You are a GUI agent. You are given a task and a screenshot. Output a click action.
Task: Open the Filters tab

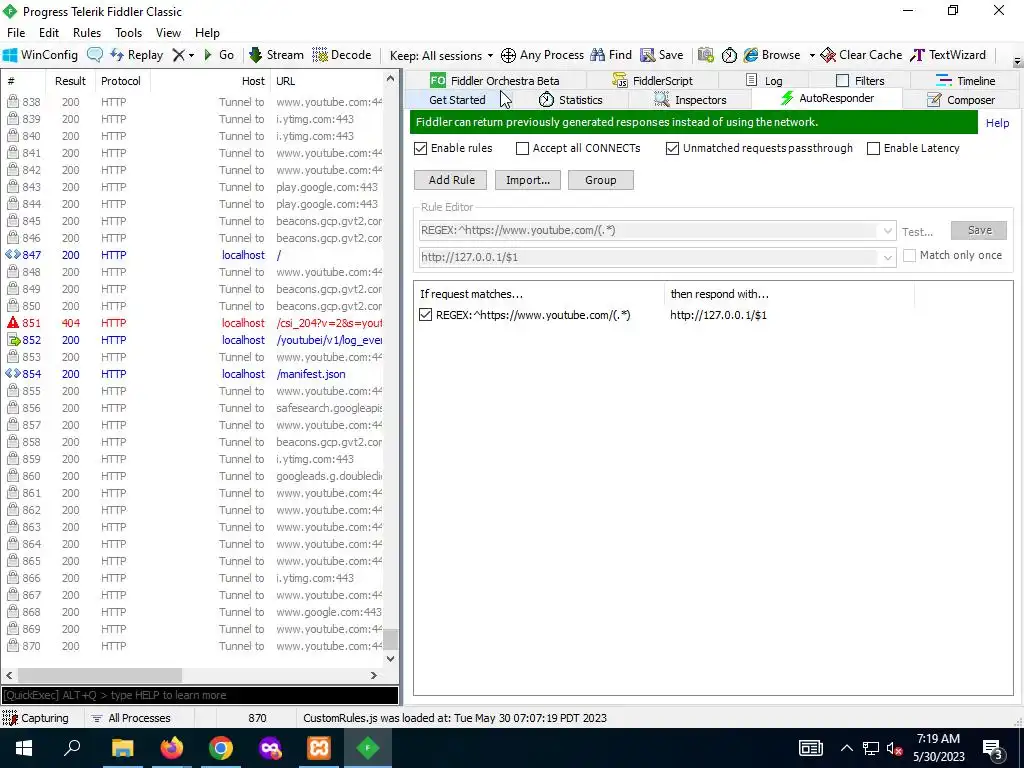coord(860,81)
